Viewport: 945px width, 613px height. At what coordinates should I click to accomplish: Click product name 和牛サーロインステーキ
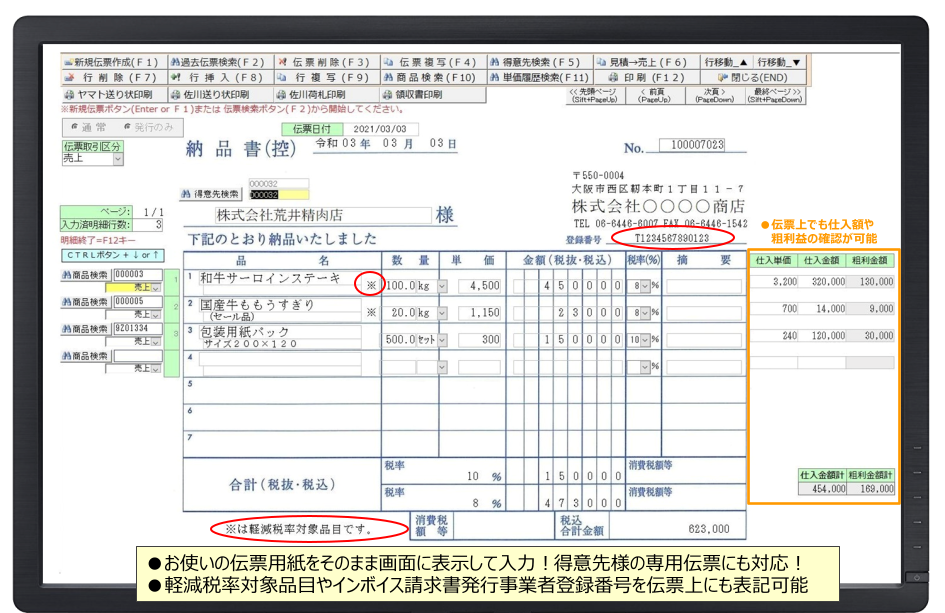(x=271, y=278)
